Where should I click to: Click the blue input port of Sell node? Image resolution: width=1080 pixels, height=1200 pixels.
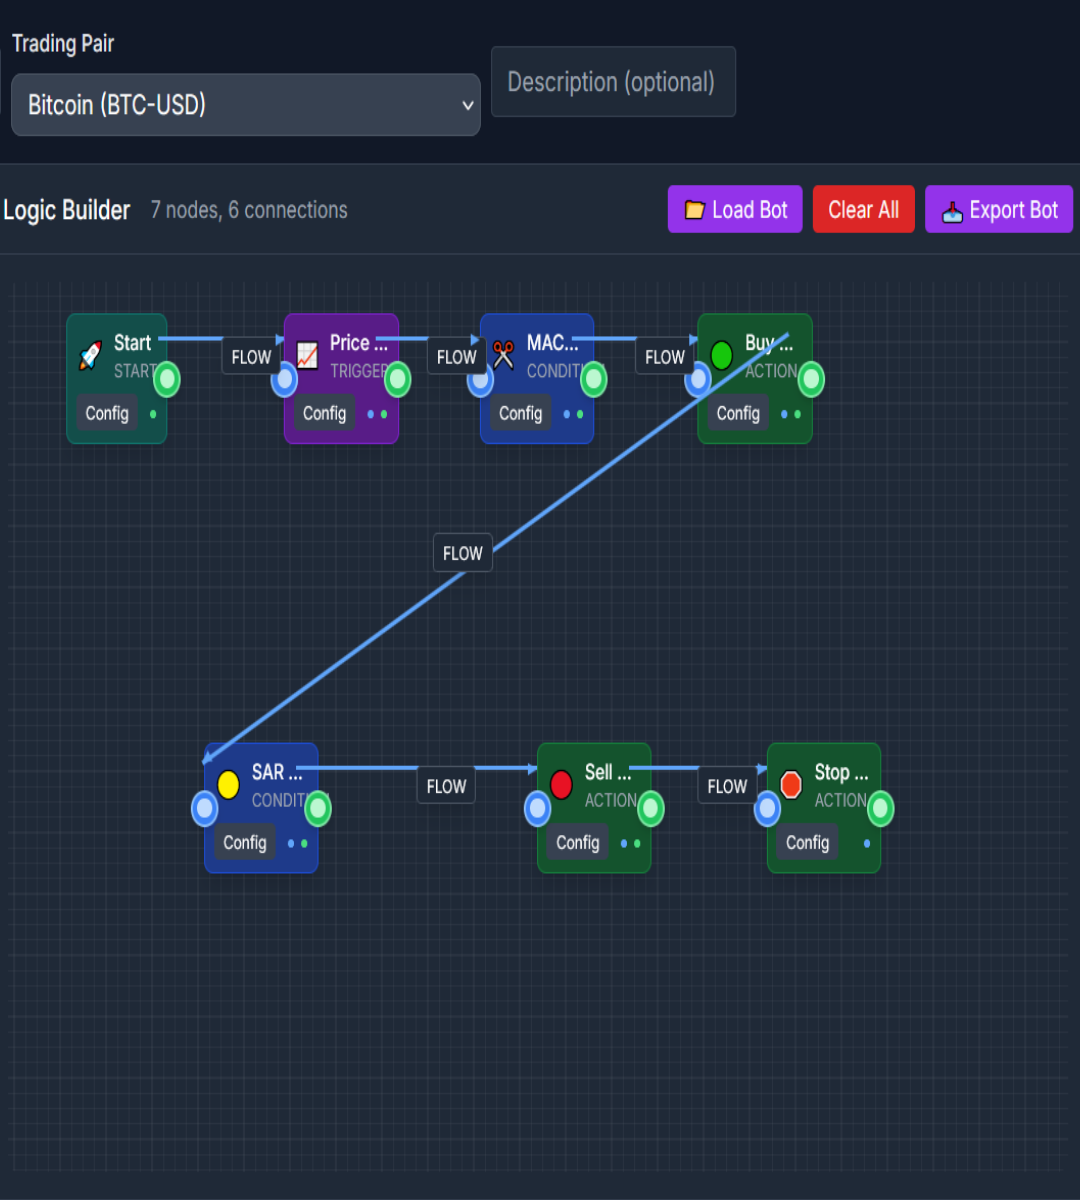coord(538,808)
